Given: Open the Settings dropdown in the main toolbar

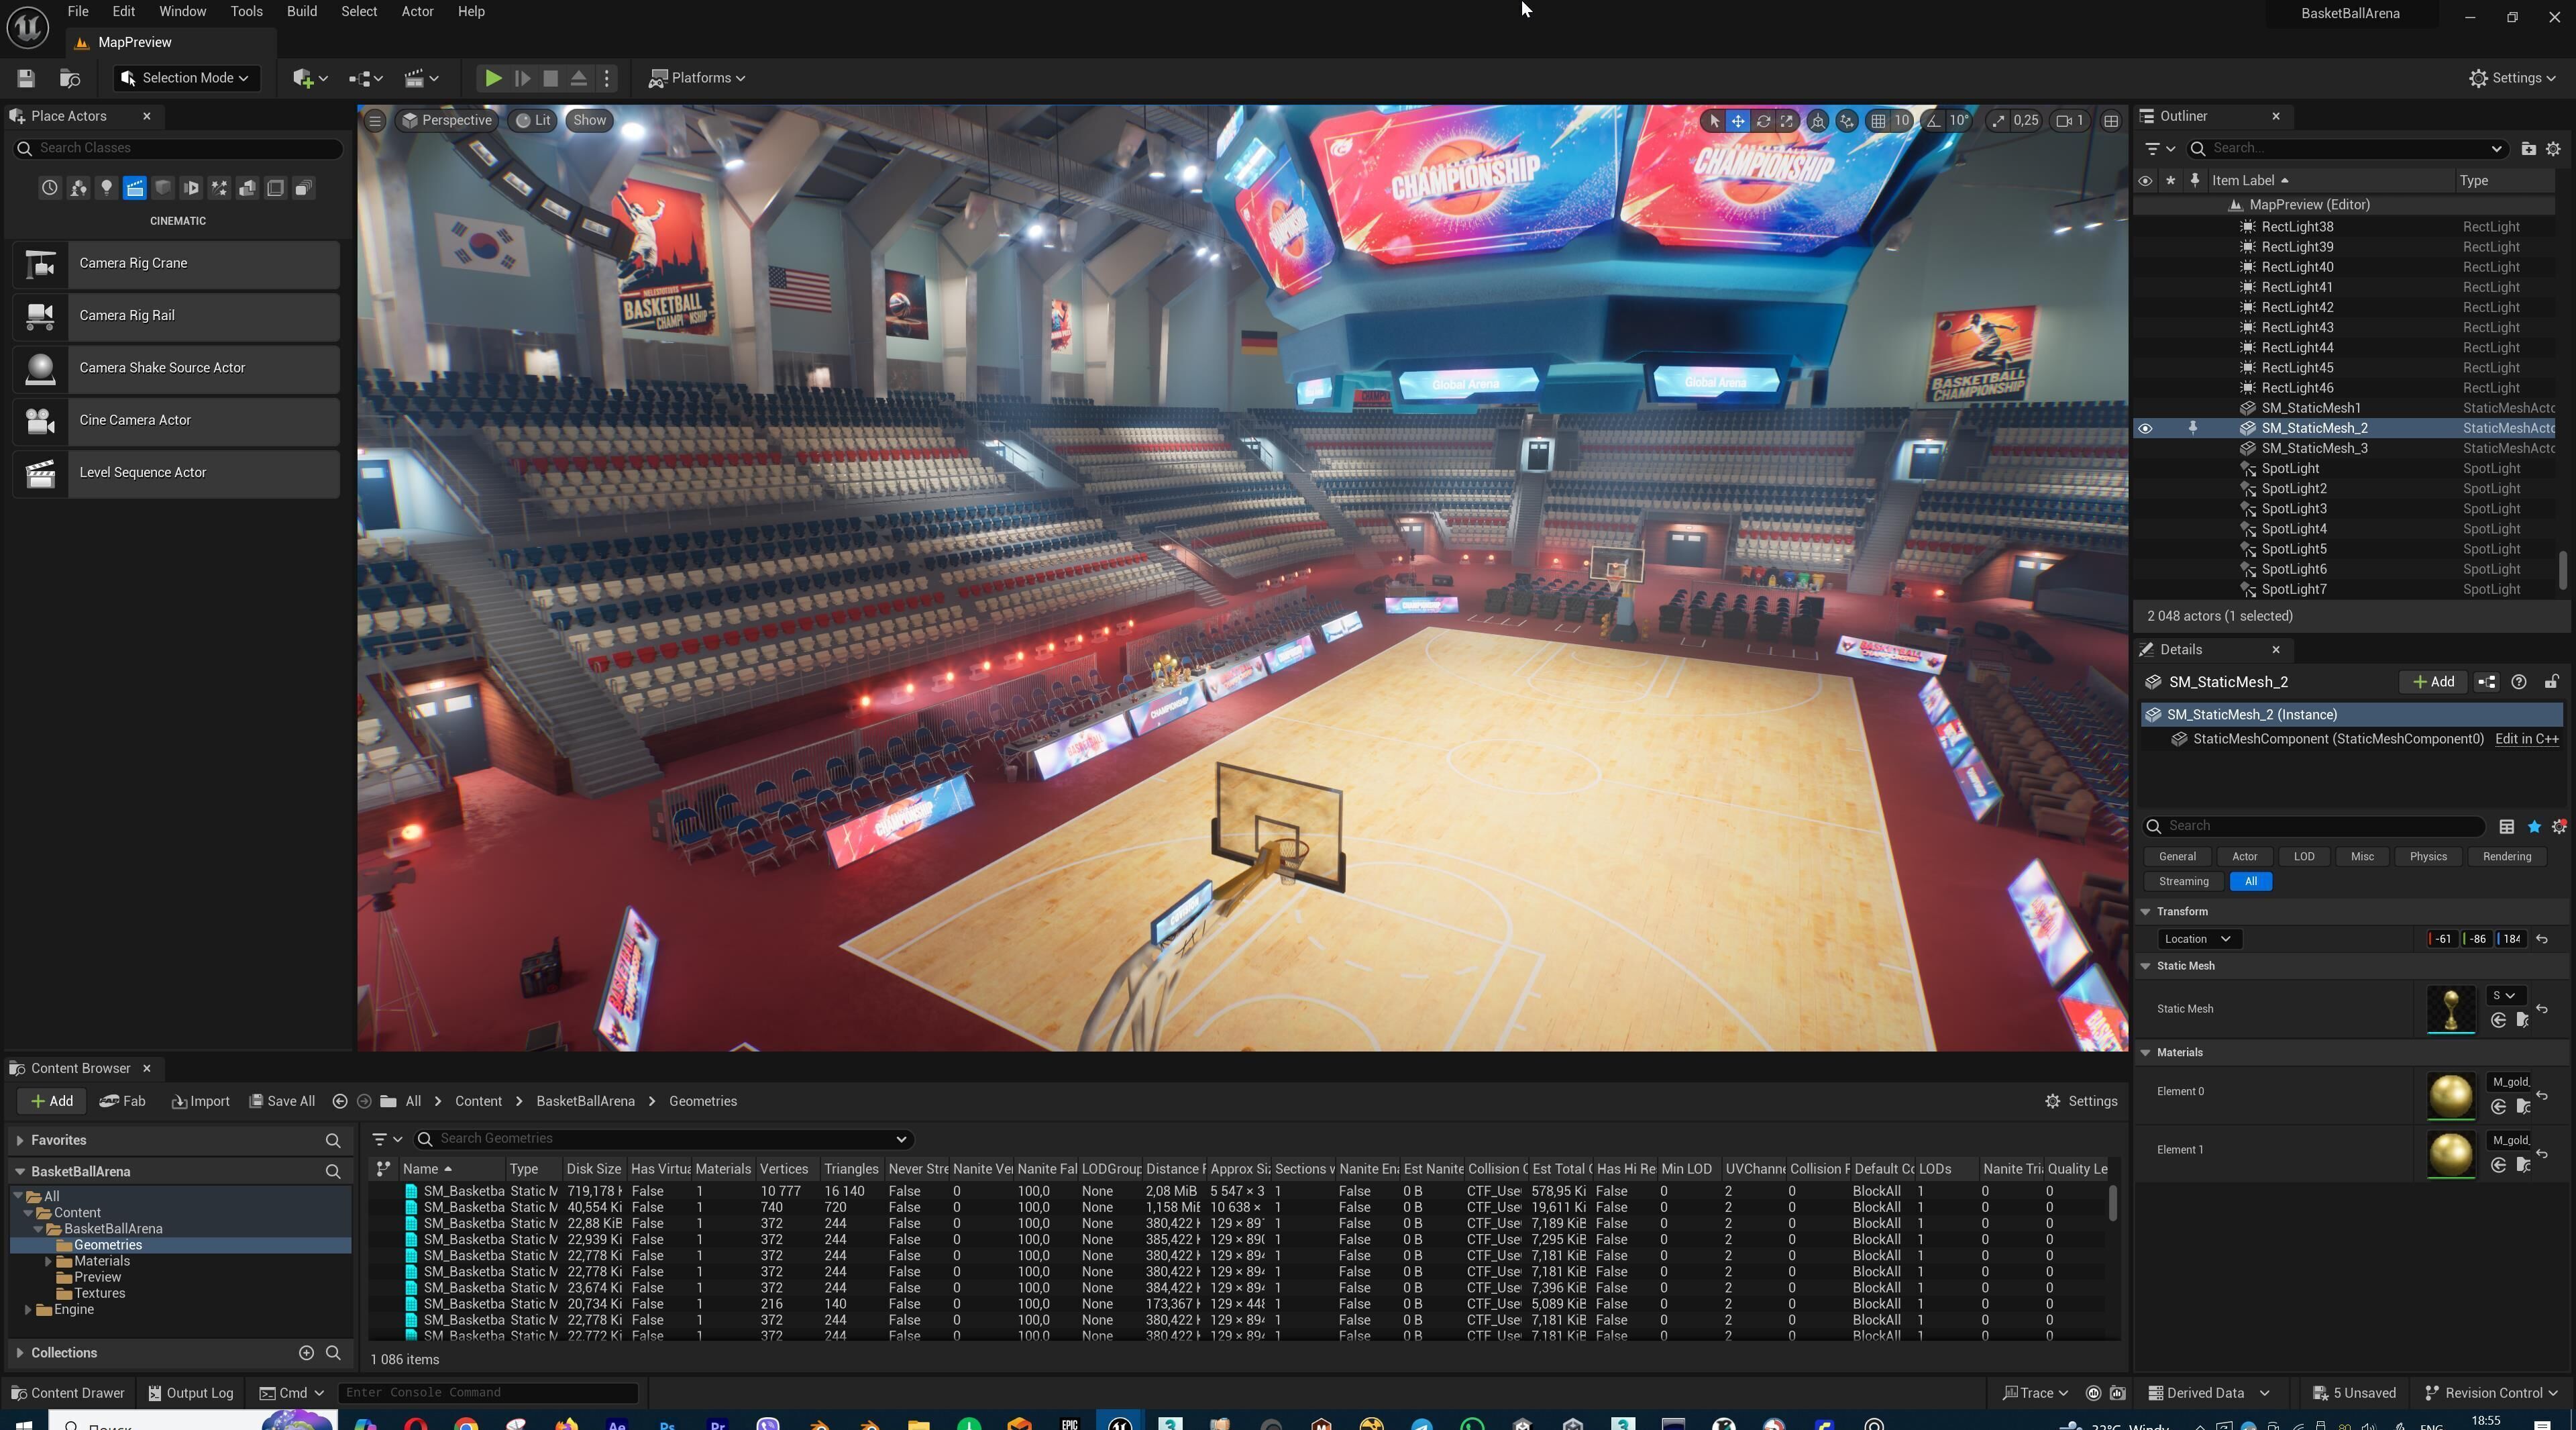Looking at the screenshot, I should tap(2512, 78).
